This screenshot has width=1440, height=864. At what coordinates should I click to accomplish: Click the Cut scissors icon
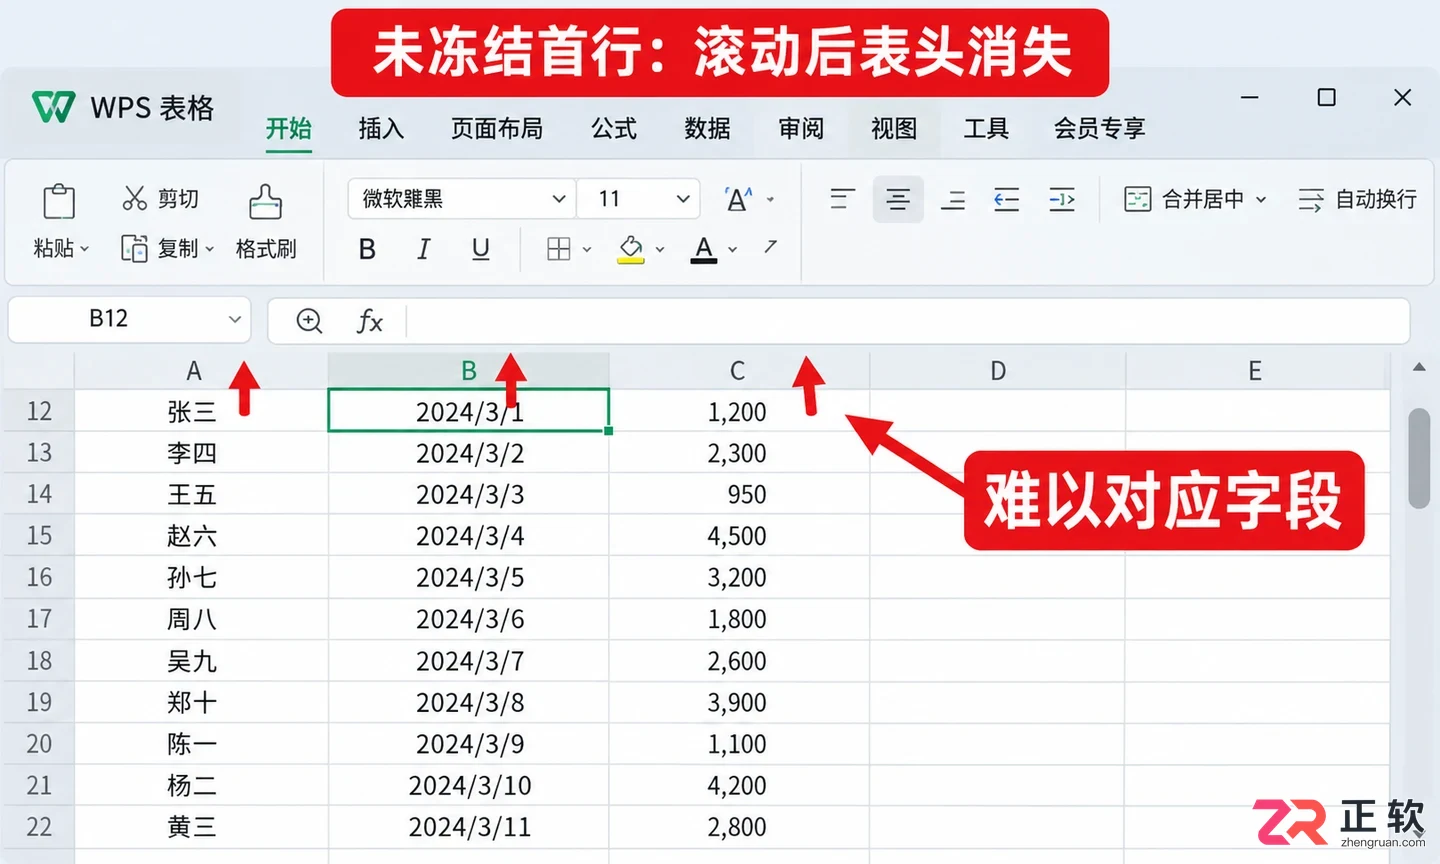pyautogui.click(x=134, y=198)
